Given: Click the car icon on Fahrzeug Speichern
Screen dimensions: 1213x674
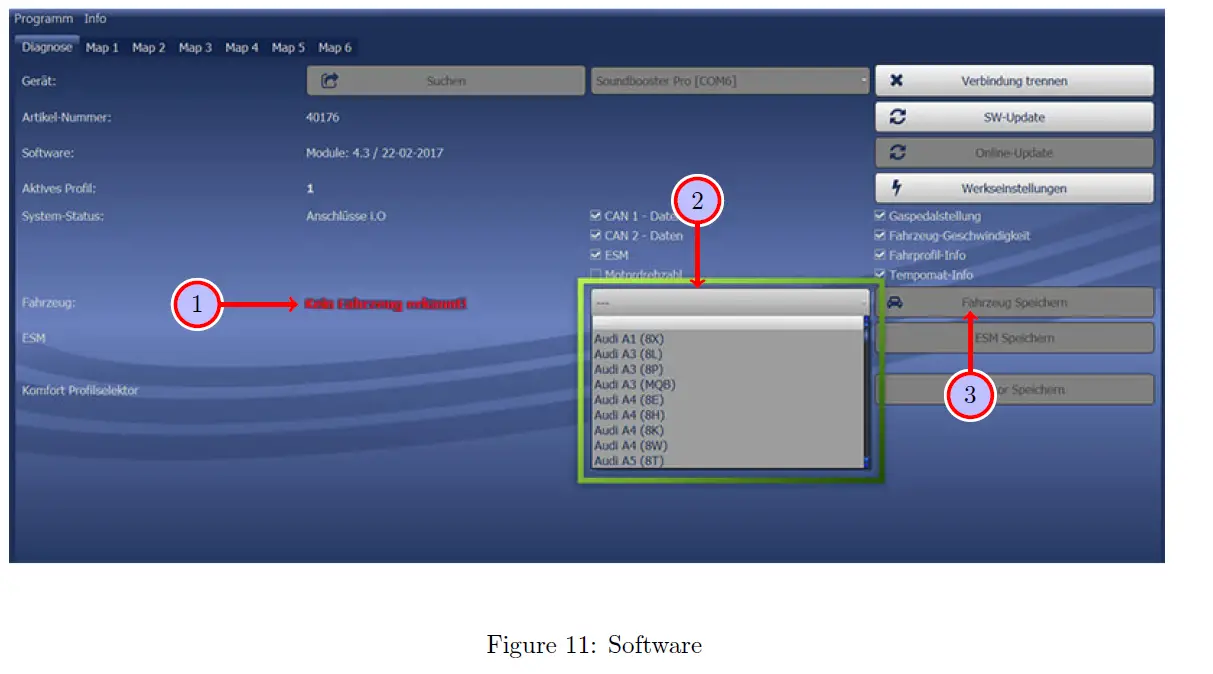Looking at the screenshot, I should [x=896, y=302].
